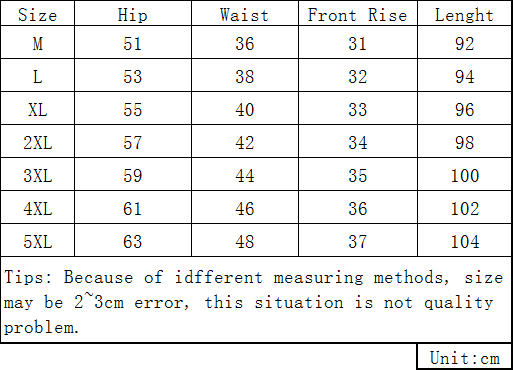Select the Hip column header
Screen dimensions: 513x370
click(133, 14)
